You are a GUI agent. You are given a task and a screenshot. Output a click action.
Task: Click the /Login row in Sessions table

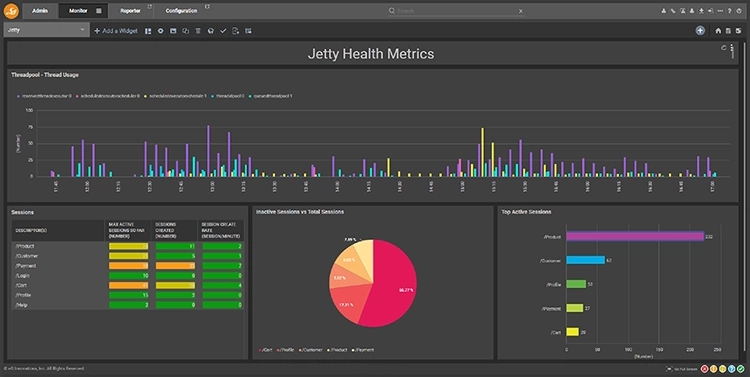128,276
